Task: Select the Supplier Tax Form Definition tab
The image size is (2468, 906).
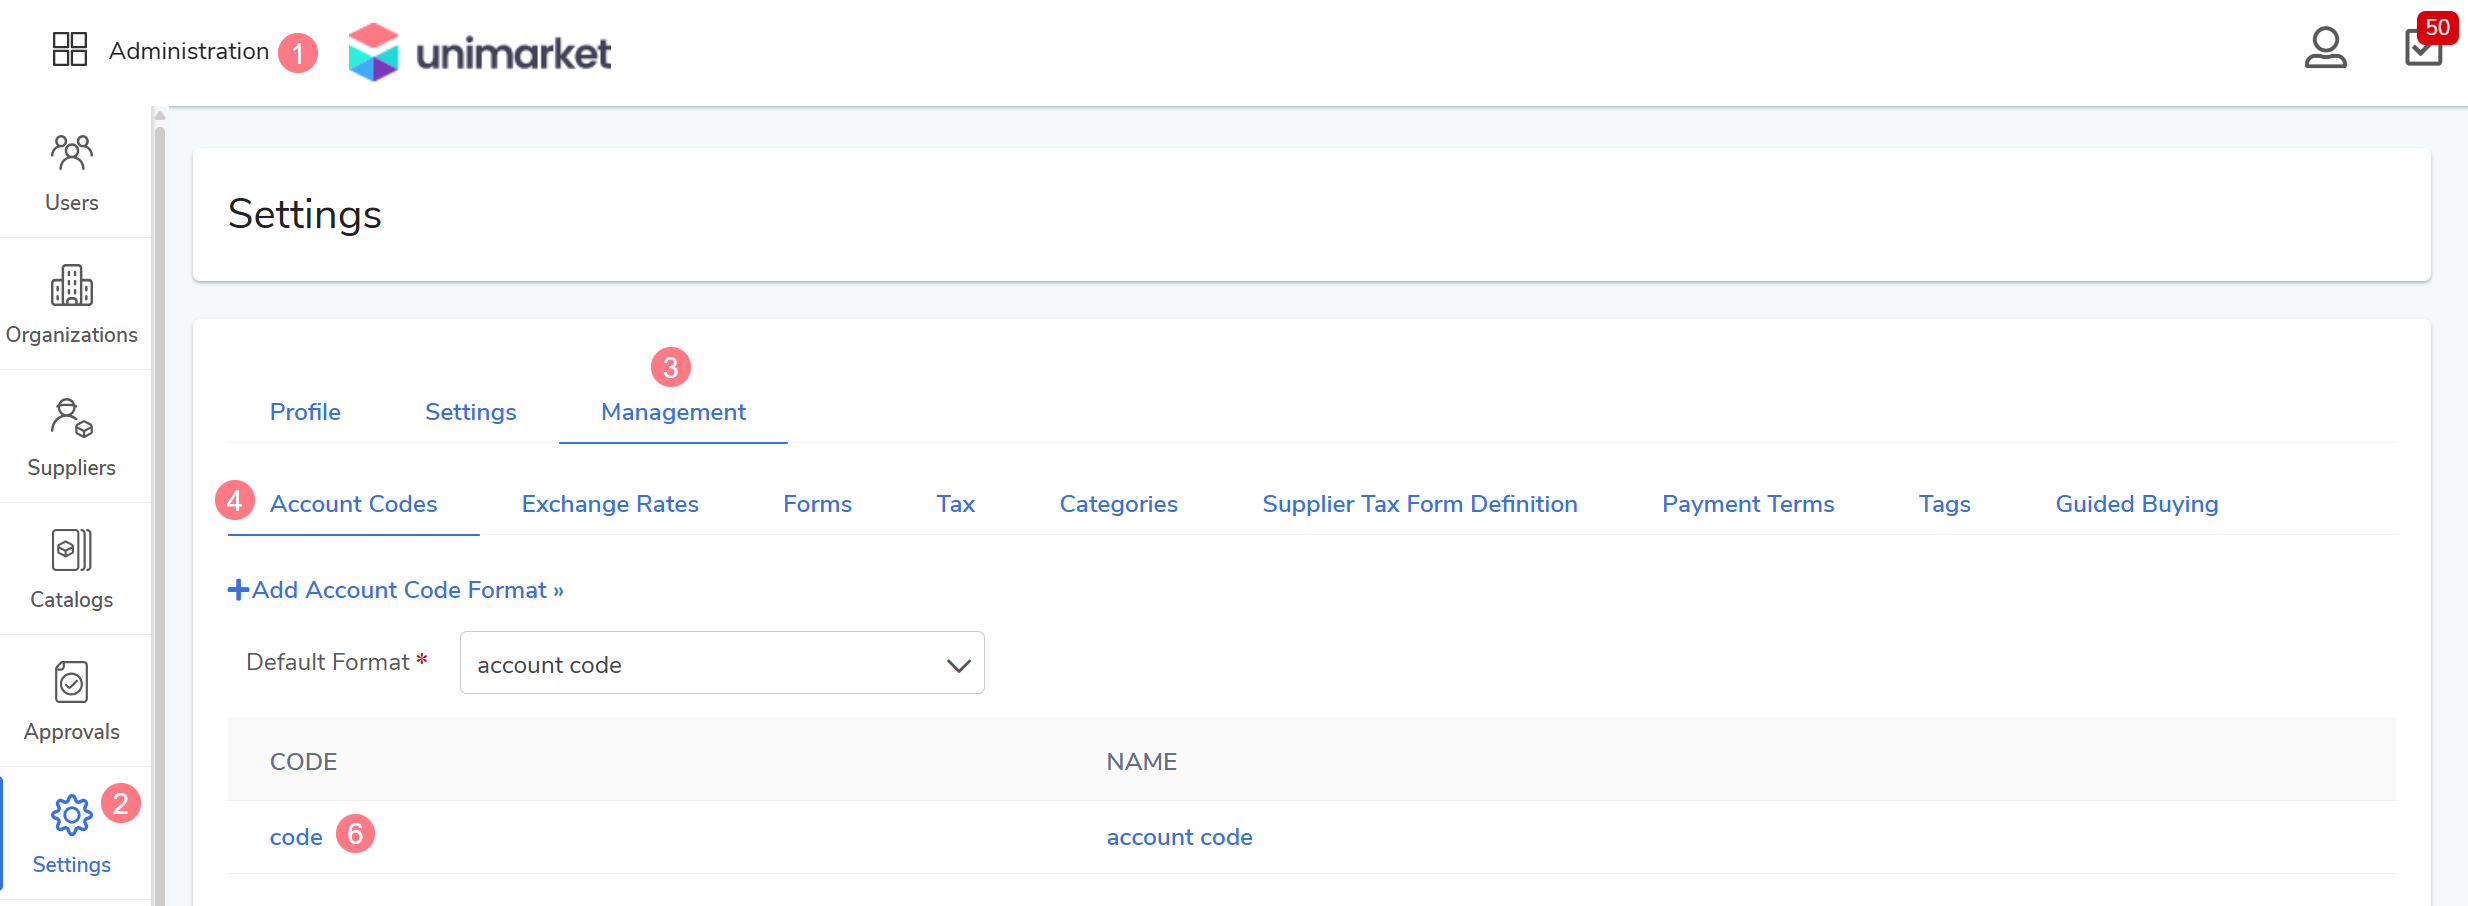Action: click(x=1419, y=504)
